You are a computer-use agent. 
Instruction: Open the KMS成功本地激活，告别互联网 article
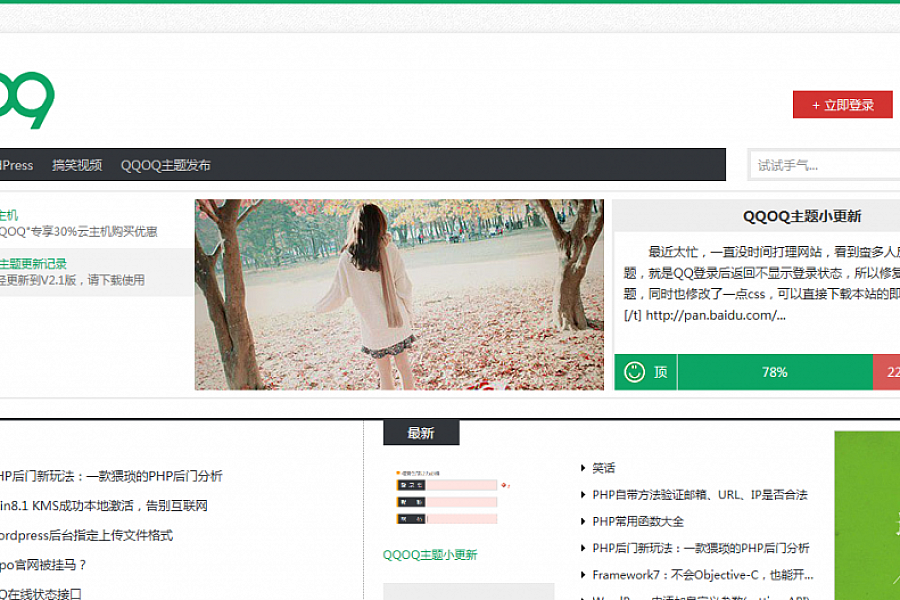pyautogui.click(x=103, y=506)
